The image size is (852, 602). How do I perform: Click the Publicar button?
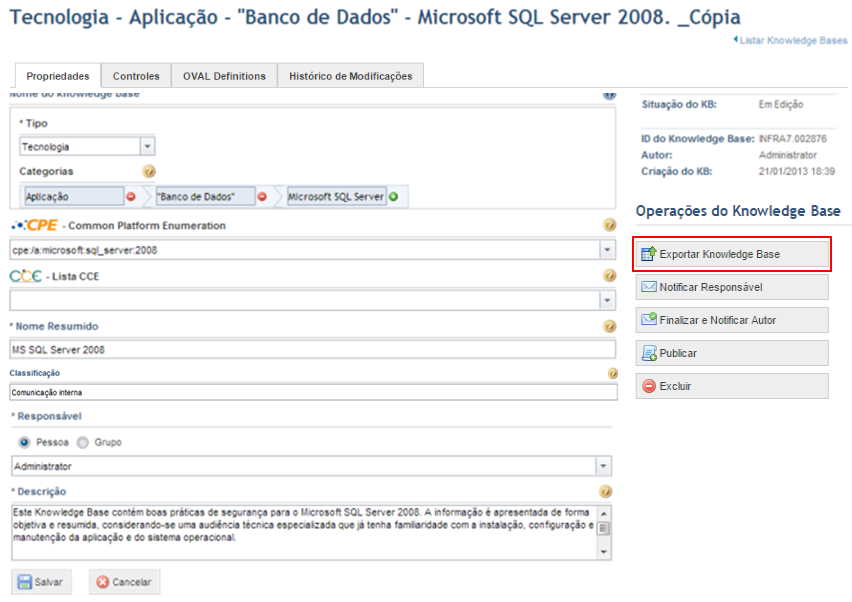coord(732,353)
